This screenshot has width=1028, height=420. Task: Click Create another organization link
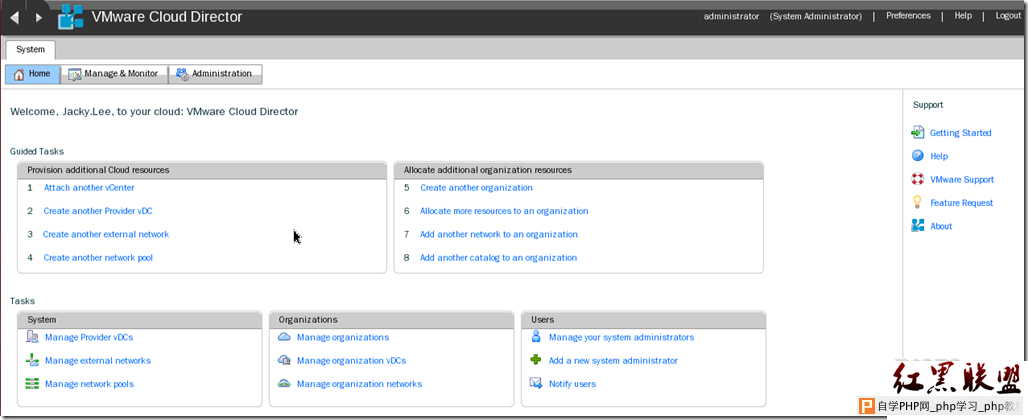477,187
